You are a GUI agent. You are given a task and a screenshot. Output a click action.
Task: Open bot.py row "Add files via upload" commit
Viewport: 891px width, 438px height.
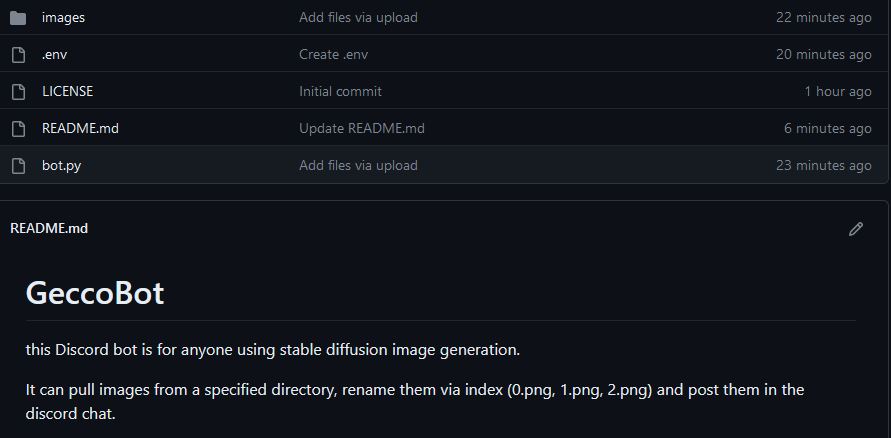pos(358,165)
